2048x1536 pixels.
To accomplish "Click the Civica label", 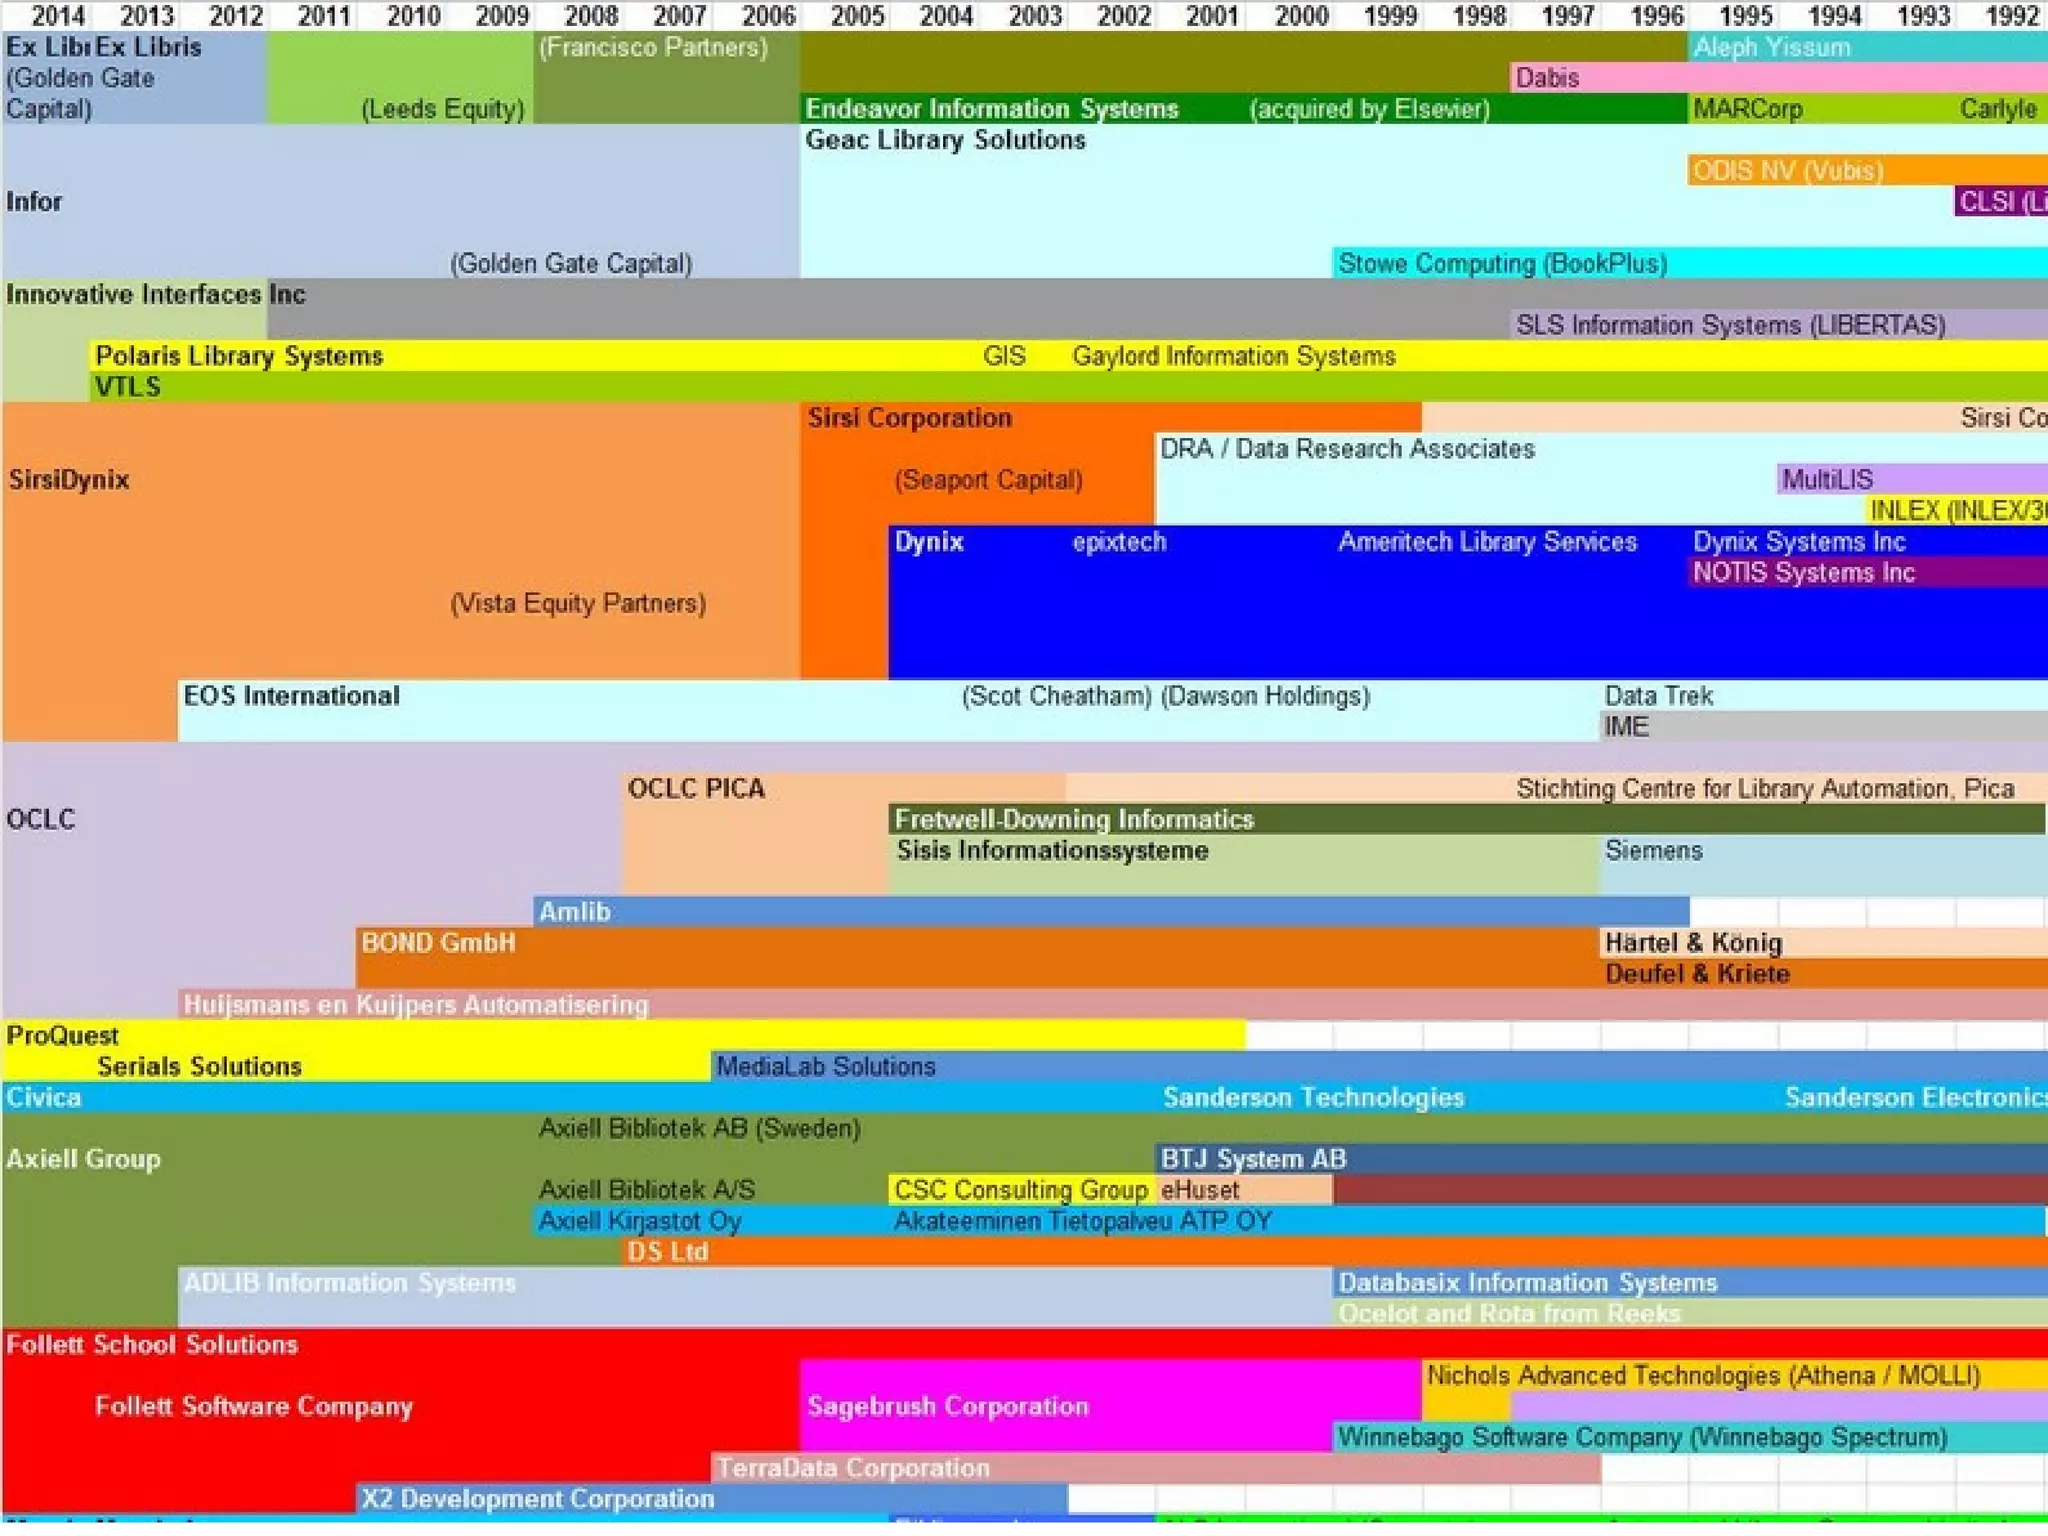I will (x=43, y=1098).
